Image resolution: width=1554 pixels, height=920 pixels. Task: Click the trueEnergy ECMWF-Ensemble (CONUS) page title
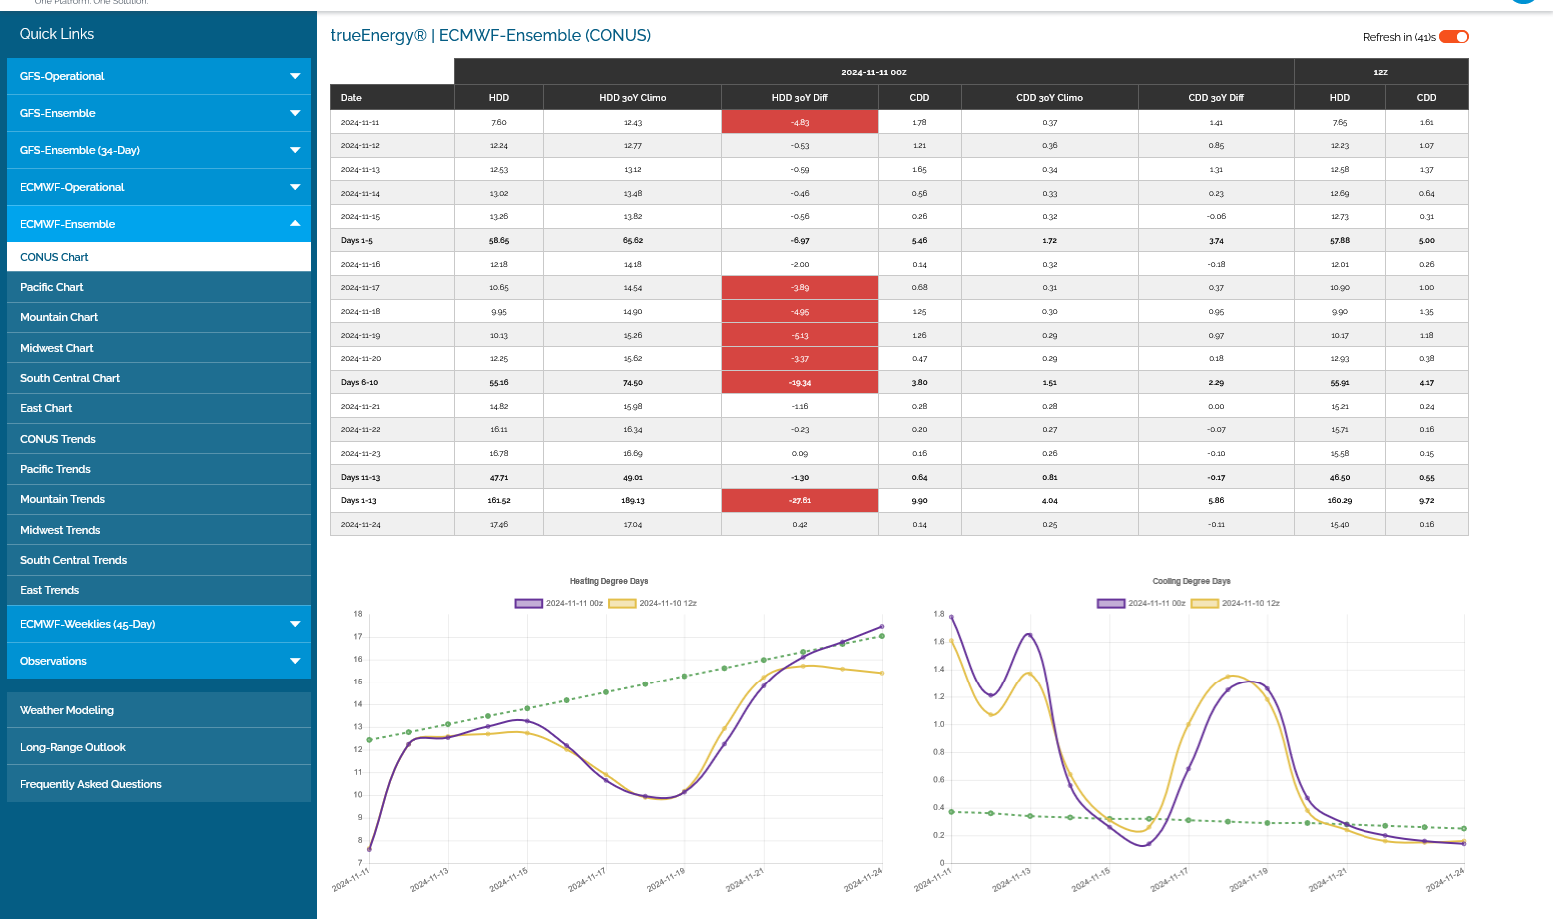point(491,35)
